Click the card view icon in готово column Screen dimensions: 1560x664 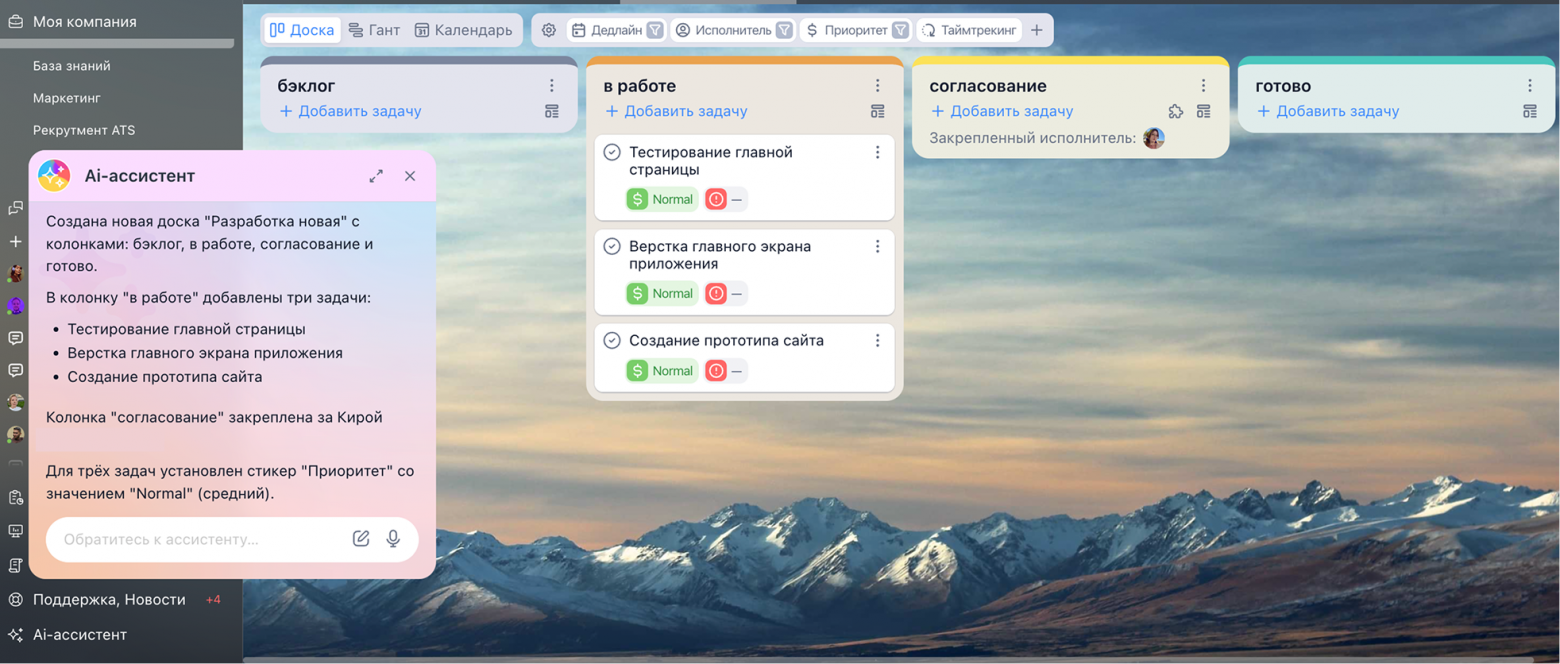coord(1529,112)
